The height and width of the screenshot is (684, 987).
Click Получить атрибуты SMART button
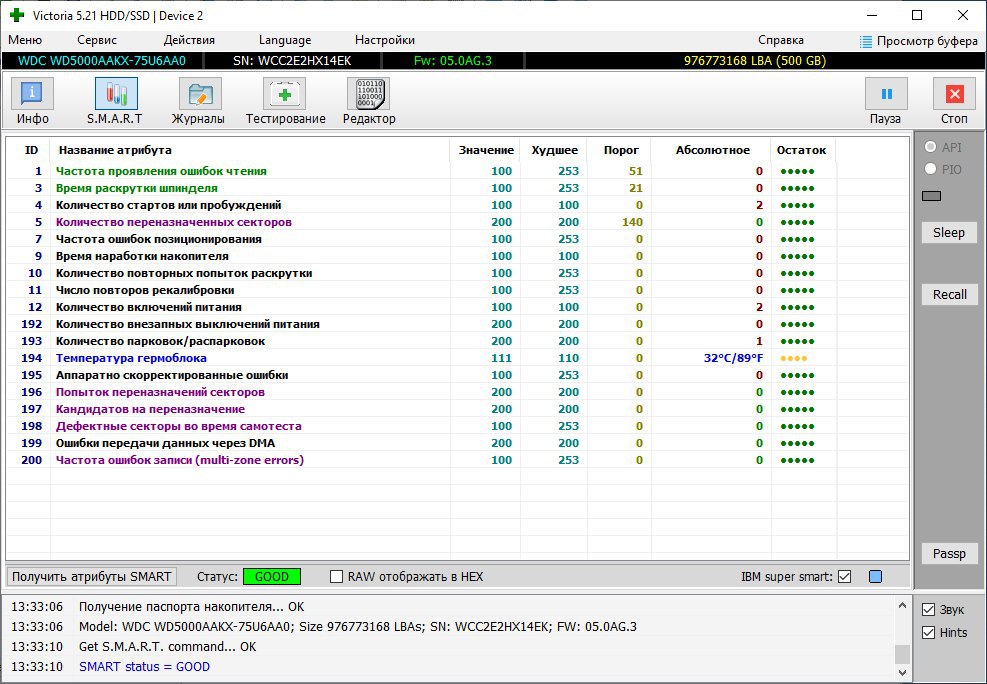point(92,576)
